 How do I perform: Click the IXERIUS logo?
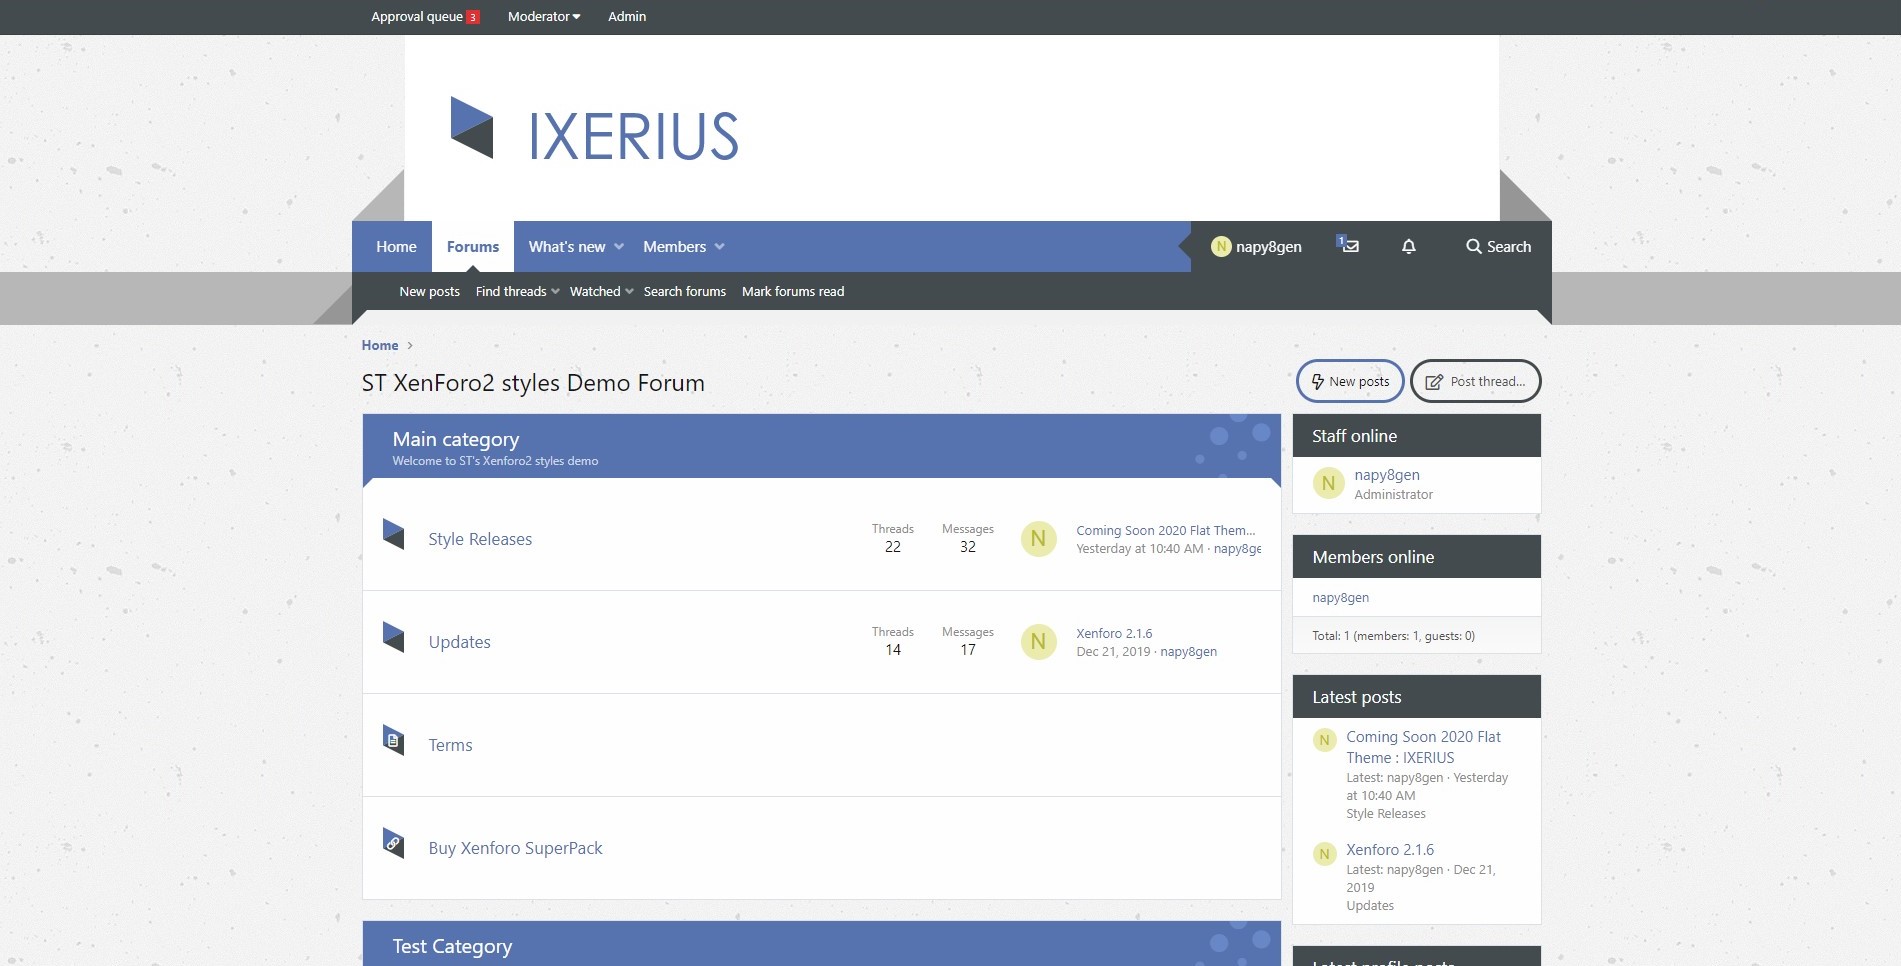pyautogui.click(x=594, y=128)
